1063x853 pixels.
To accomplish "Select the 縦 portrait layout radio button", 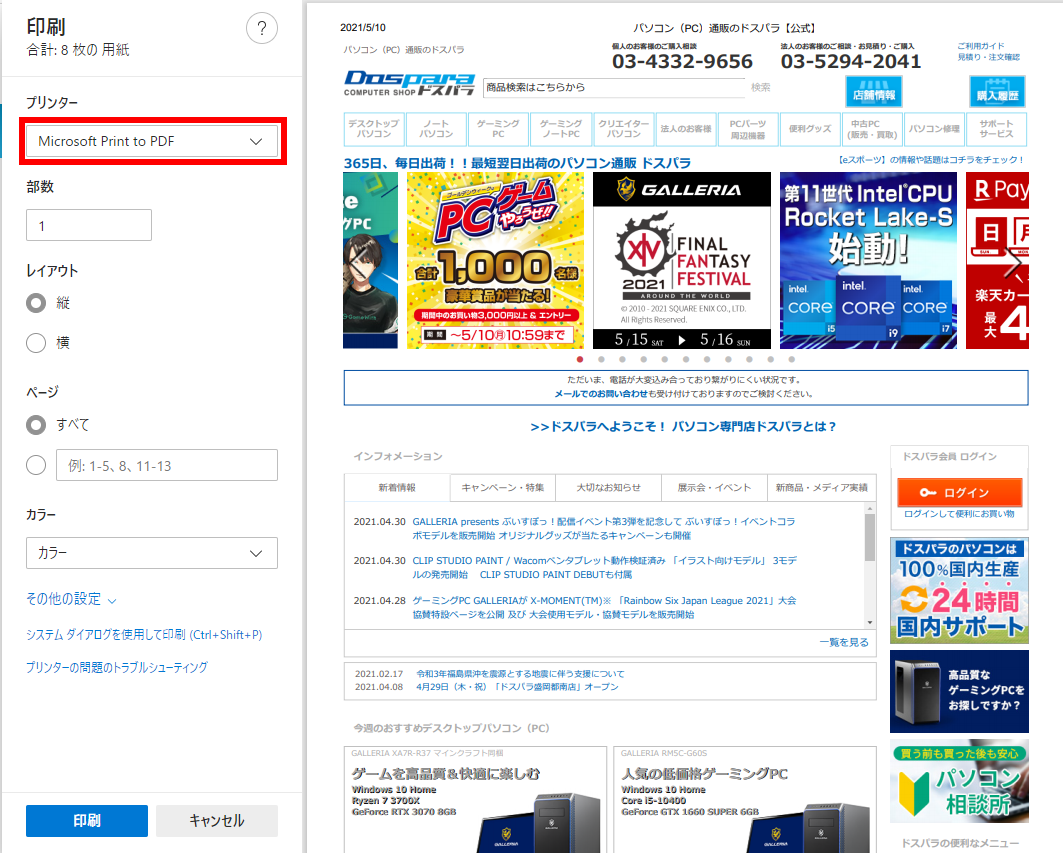I will [x=36, y=303].
